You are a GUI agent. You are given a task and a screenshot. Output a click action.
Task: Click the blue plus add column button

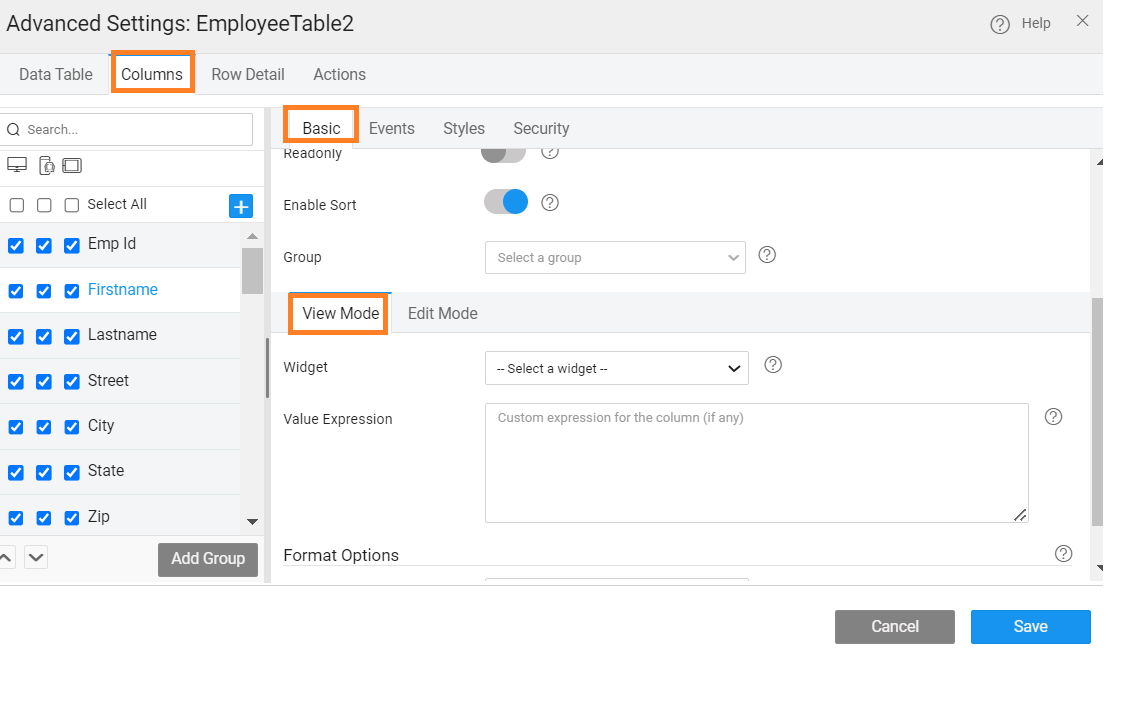[x=241, y=206]
